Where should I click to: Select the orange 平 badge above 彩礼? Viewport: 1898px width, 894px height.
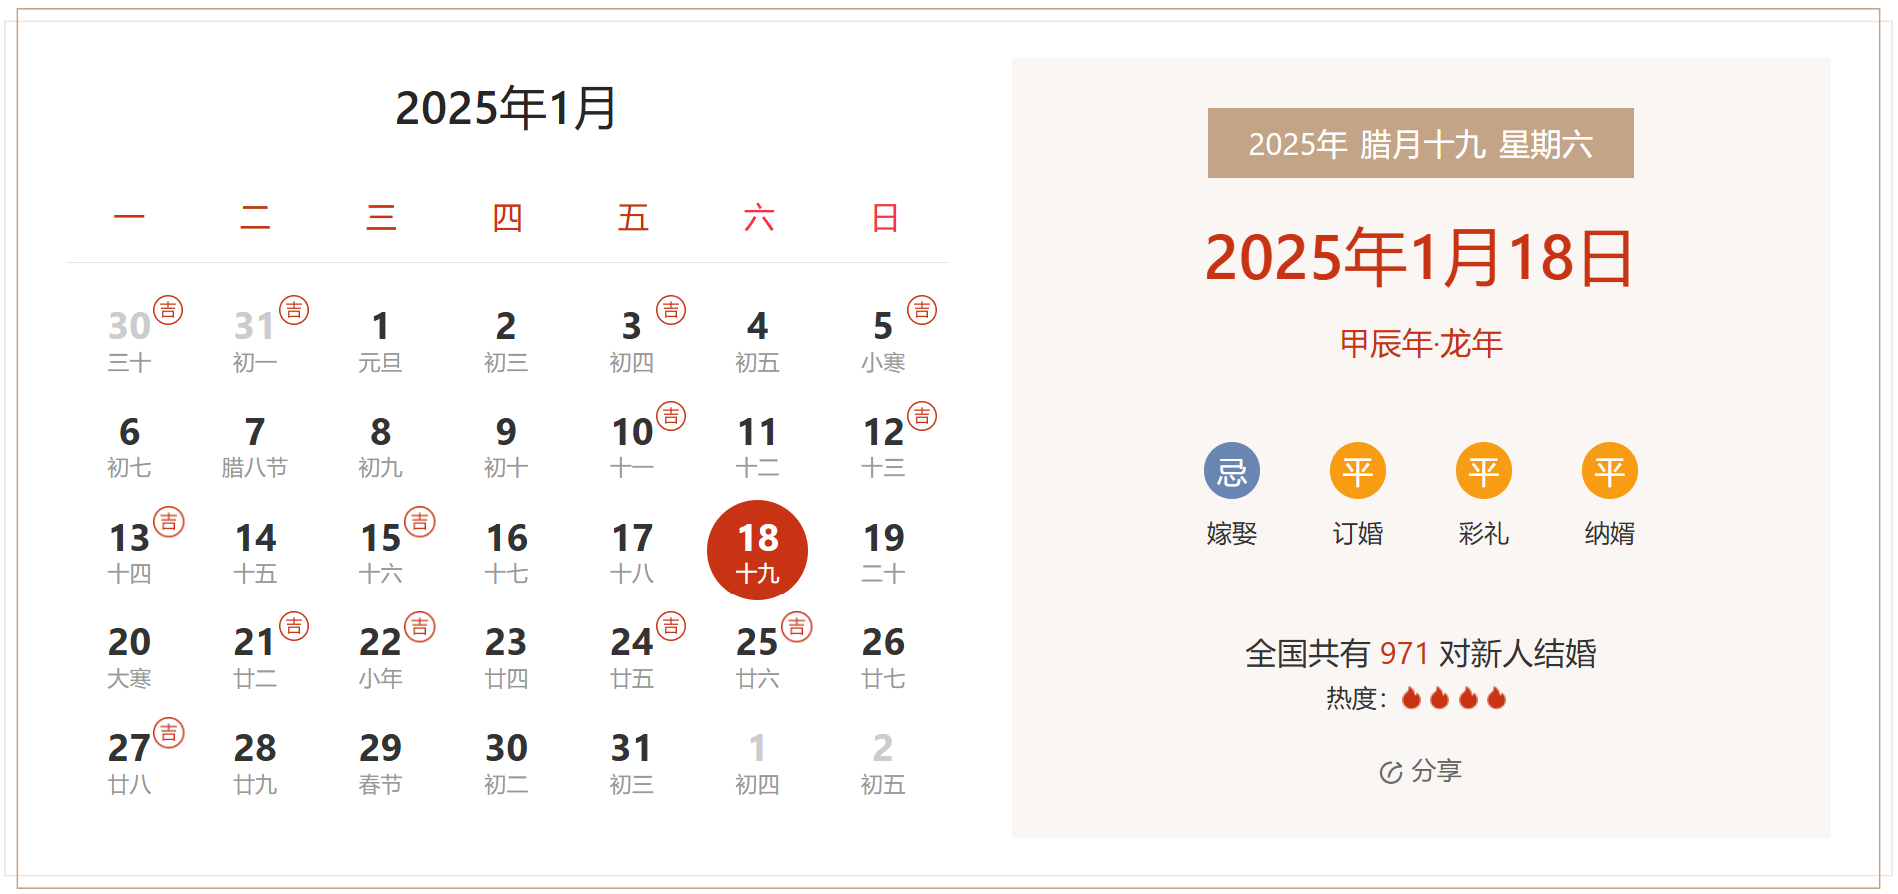tap(1484, 470)
